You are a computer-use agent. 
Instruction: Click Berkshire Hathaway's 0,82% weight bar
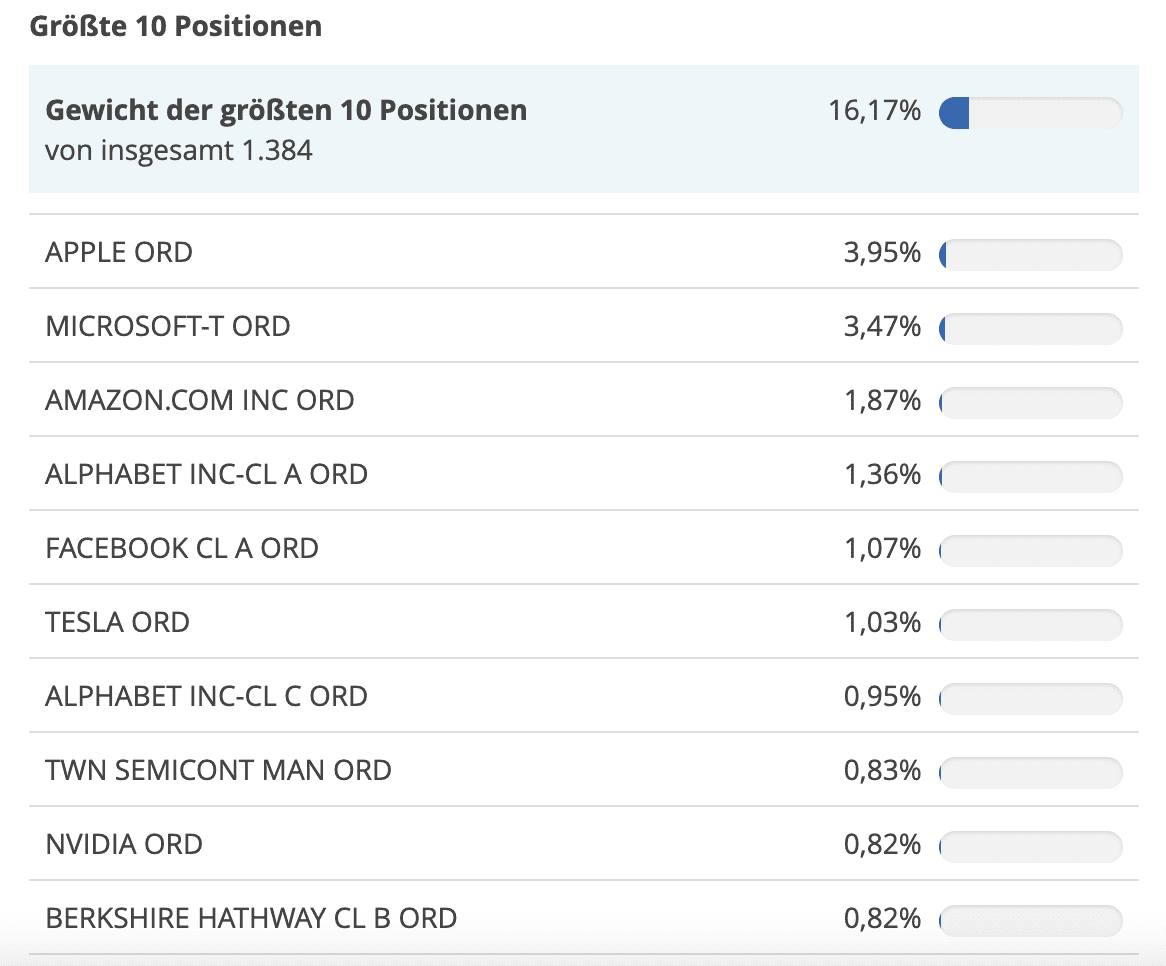(1030, 921)
